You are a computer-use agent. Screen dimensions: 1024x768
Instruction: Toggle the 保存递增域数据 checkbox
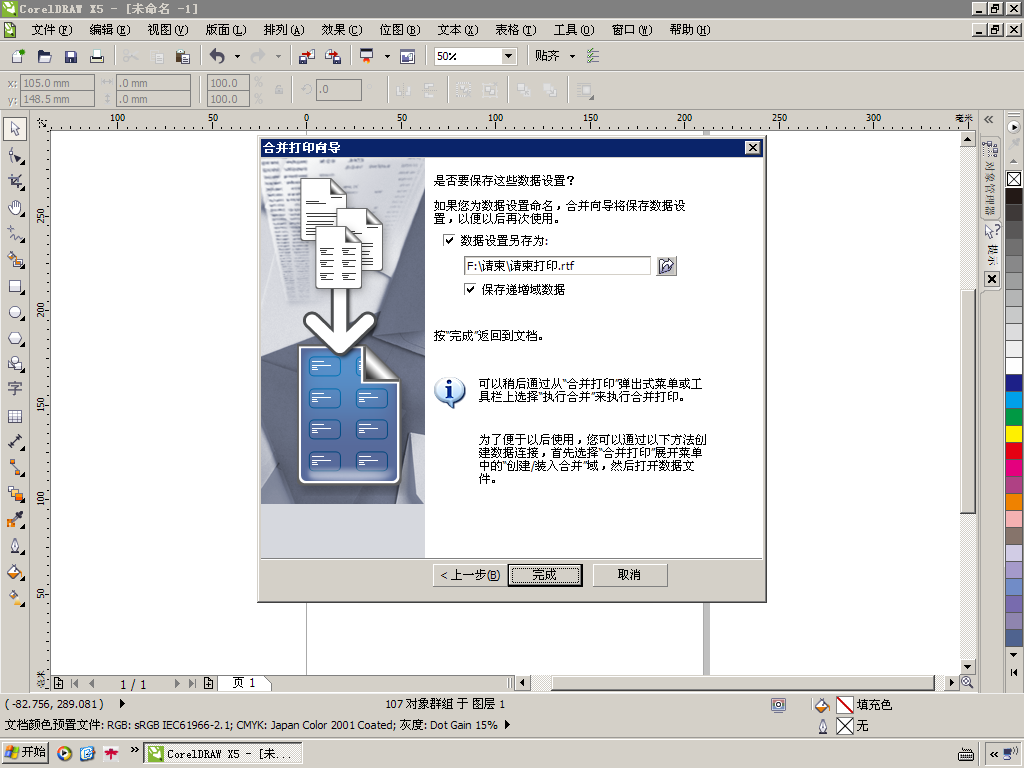470,289
